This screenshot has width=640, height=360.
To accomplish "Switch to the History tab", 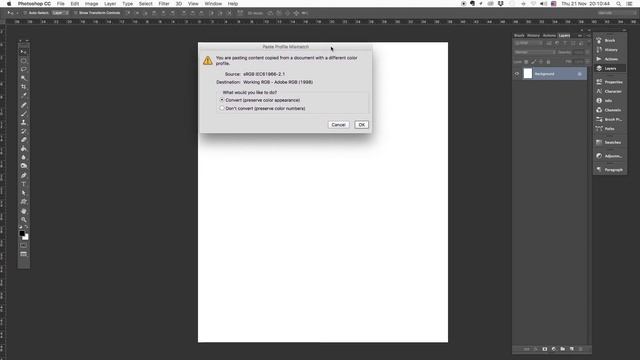I will coord(533,36).
